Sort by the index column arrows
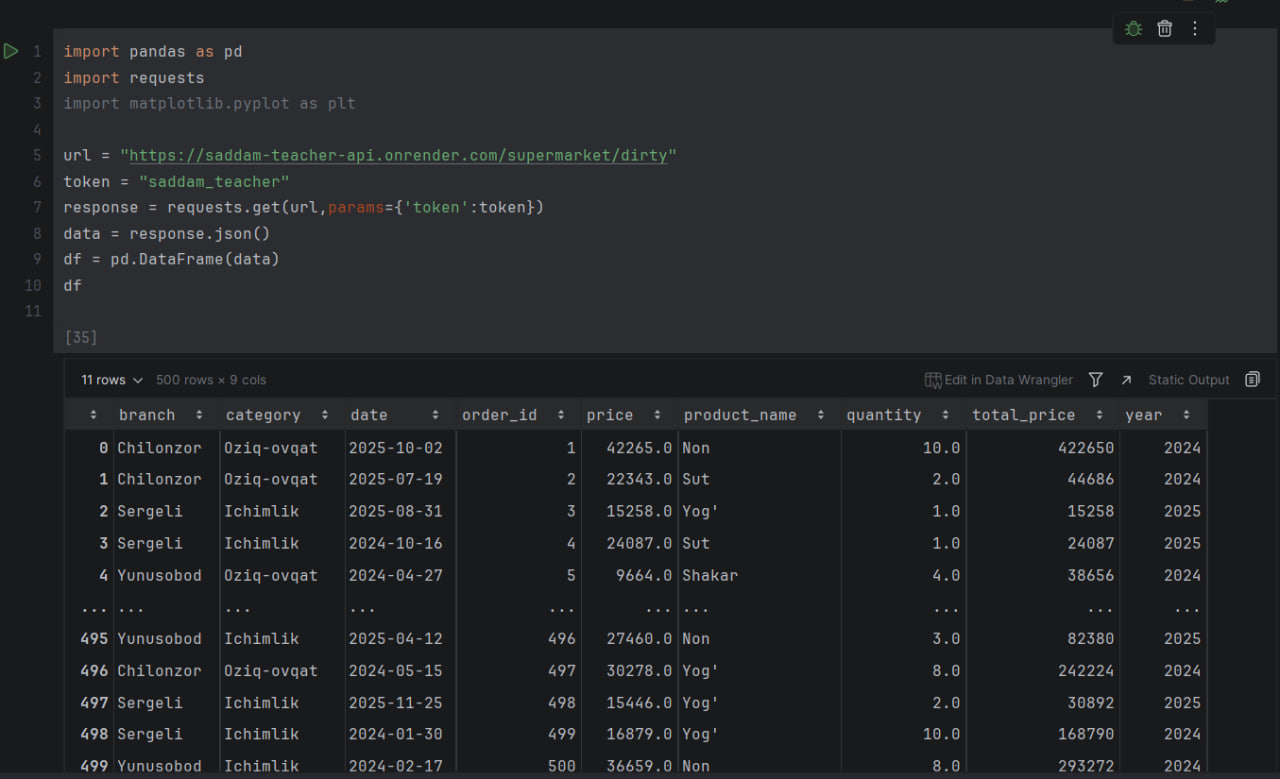 tap(94, 415)
